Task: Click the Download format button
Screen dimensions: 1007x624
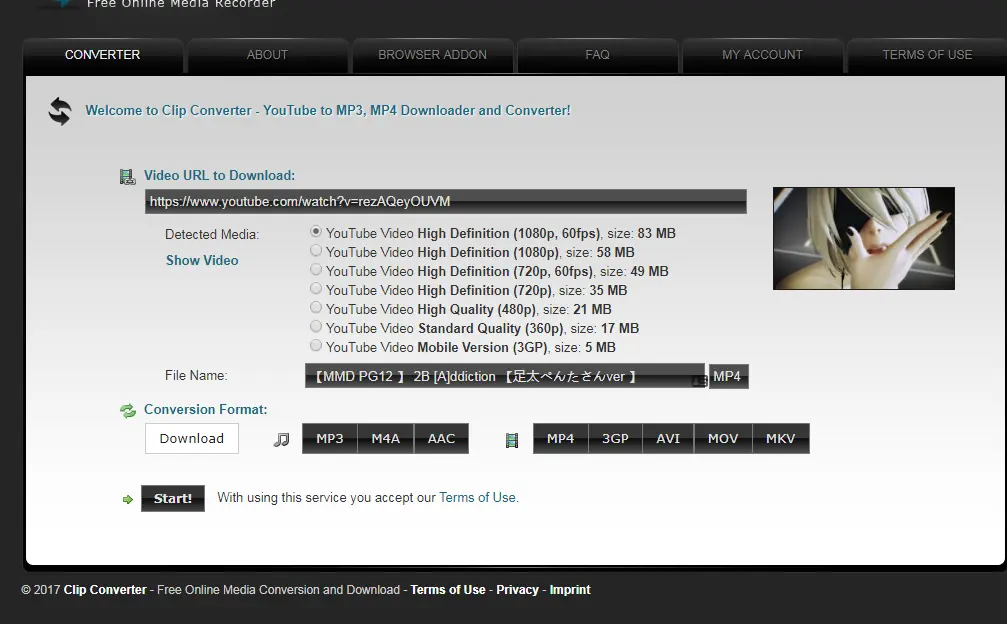Action: (x=191, y=438)
